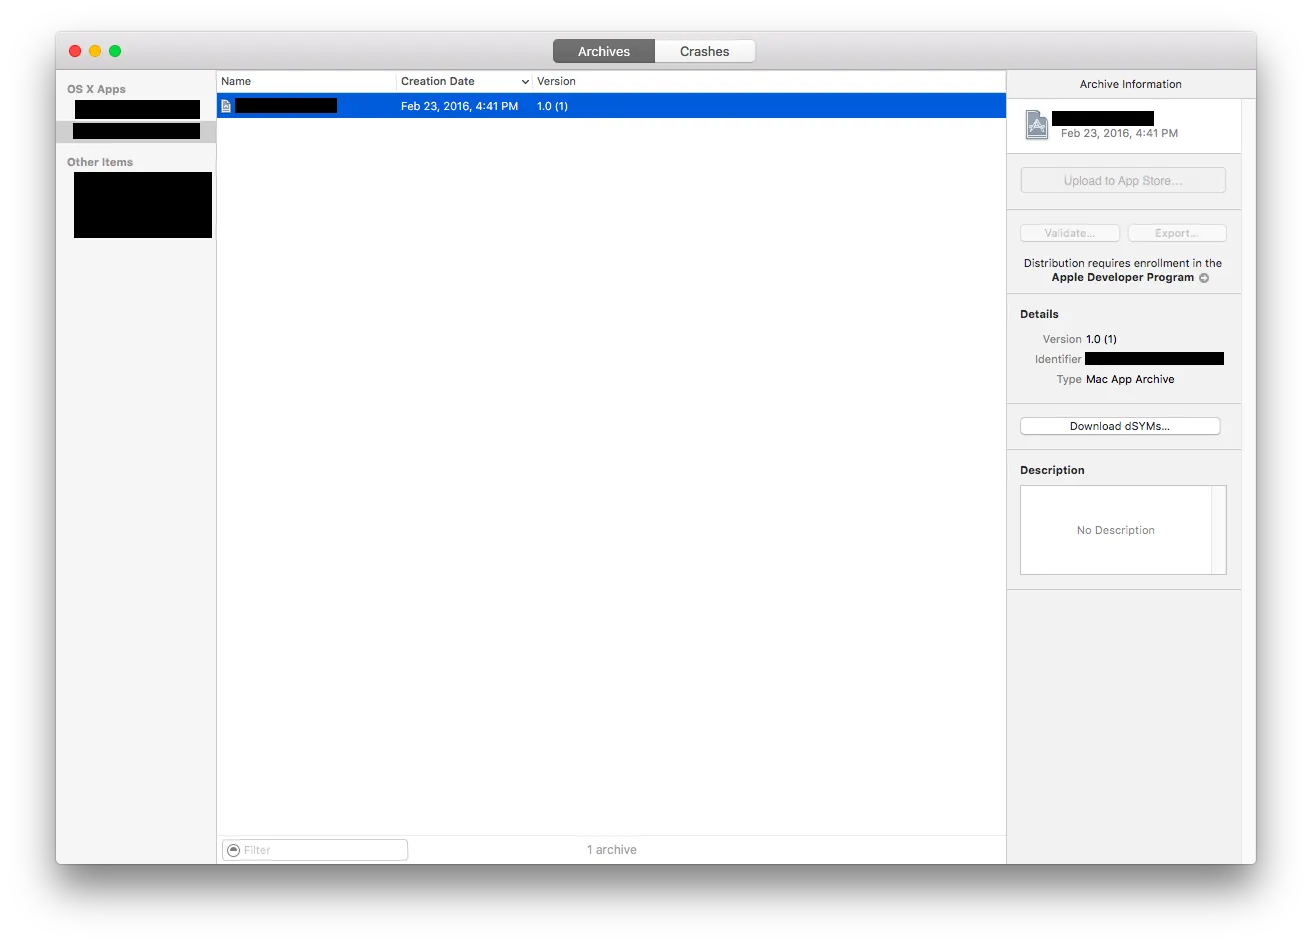Click the date under the archive name in Archive Information
1312x944 pixels.
pyautogui.click(x=1119, y=133)
